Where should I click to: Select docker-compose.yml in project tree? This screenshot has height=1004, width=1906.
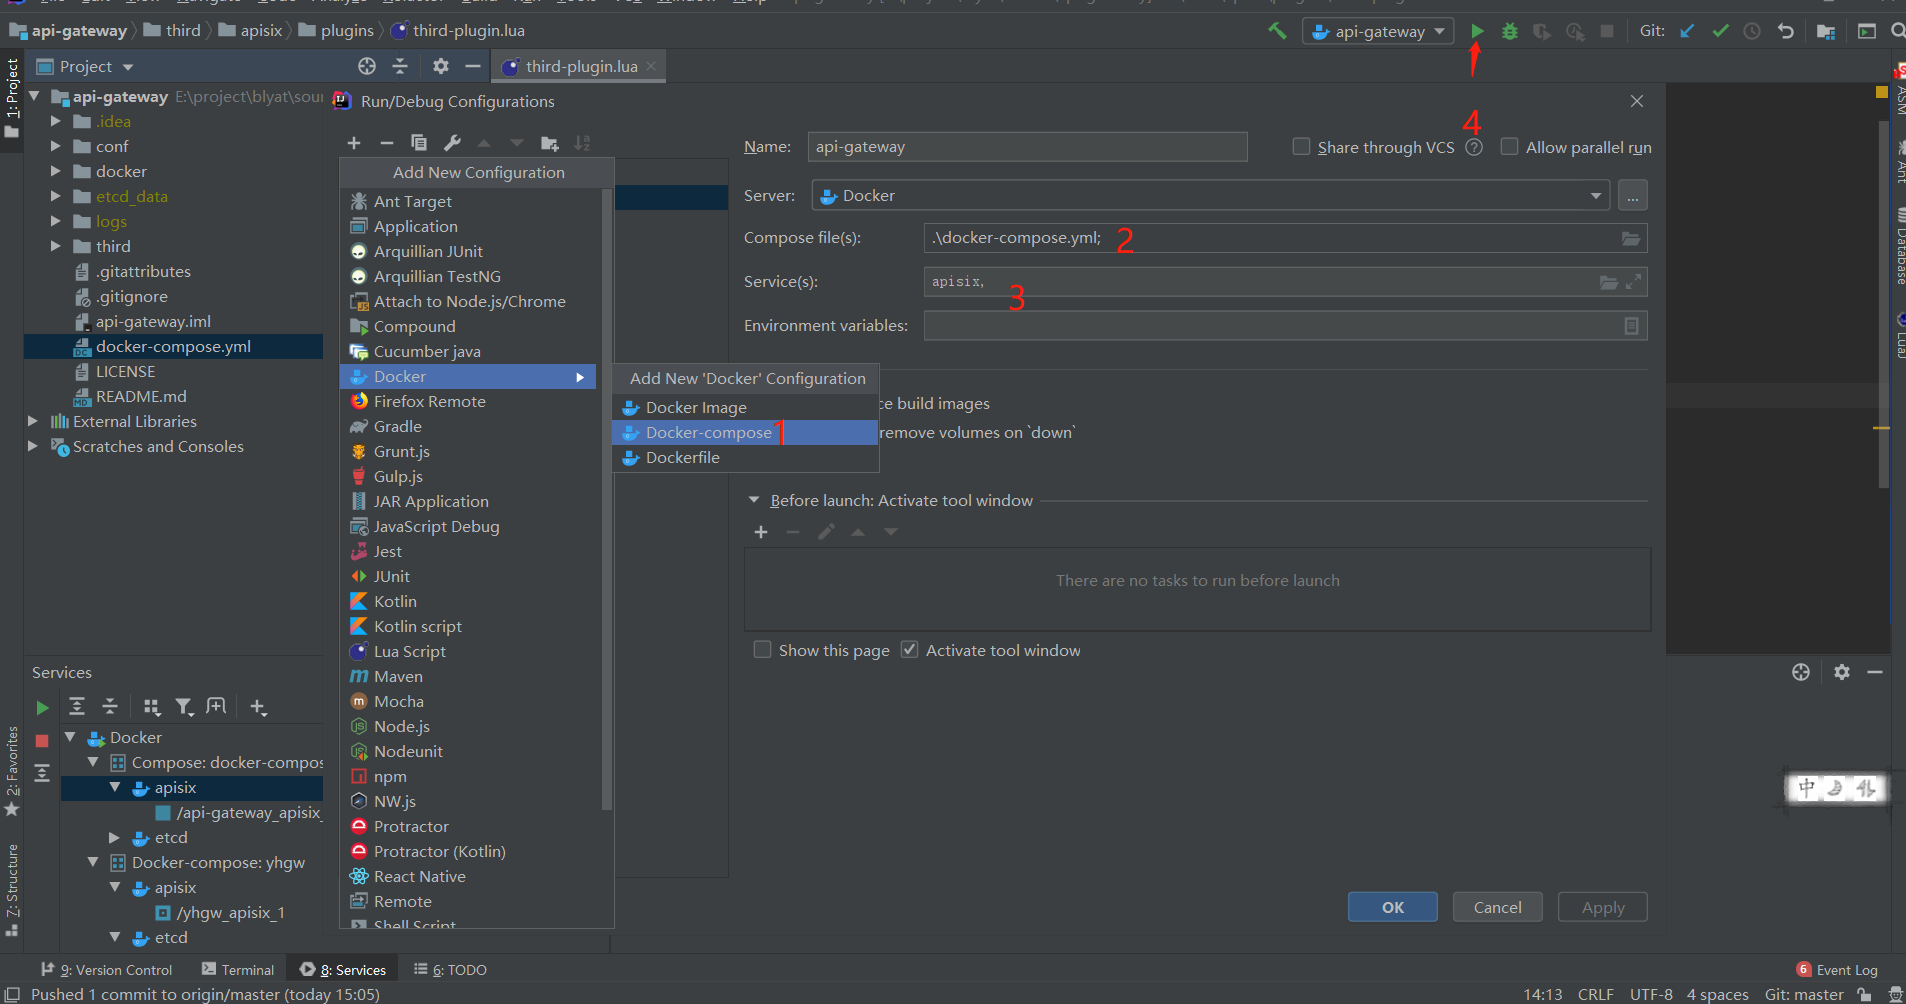click(x=173, y=346)
